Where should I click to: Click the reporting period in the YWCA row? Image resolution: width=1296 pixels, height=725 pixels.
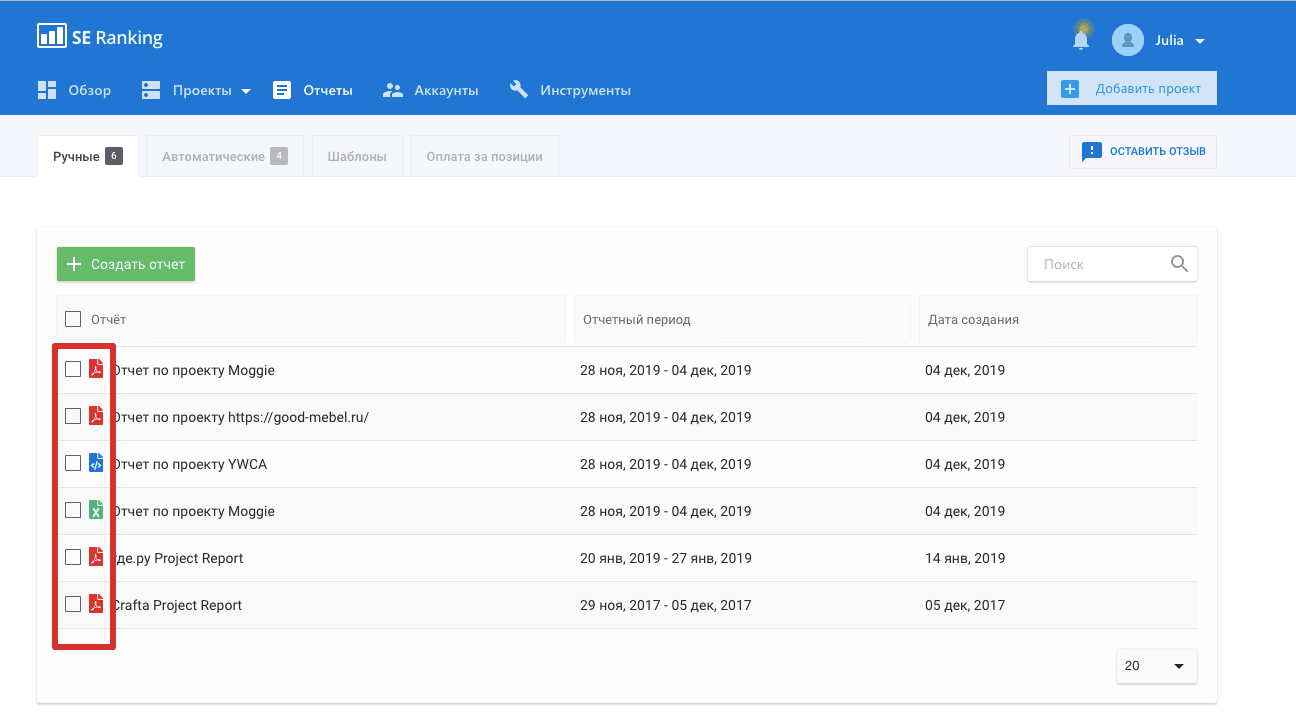tap(666, 464)
